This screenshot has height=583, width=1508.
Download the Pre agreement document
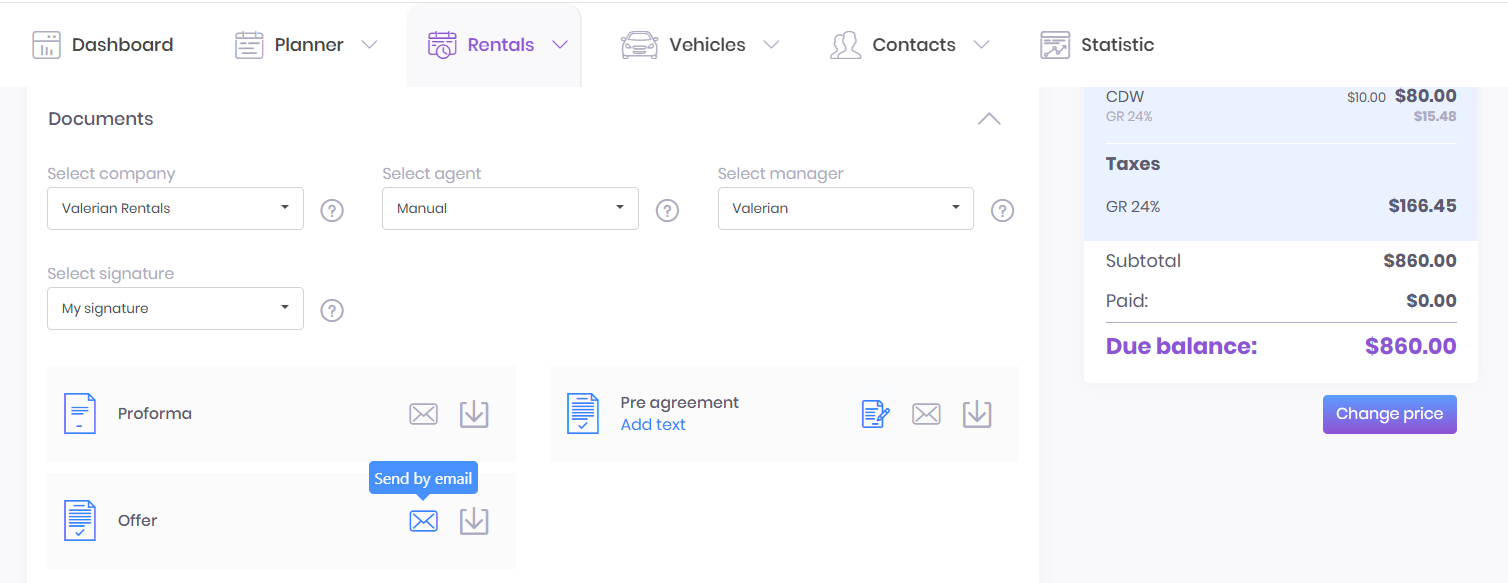tap(977, 414)
